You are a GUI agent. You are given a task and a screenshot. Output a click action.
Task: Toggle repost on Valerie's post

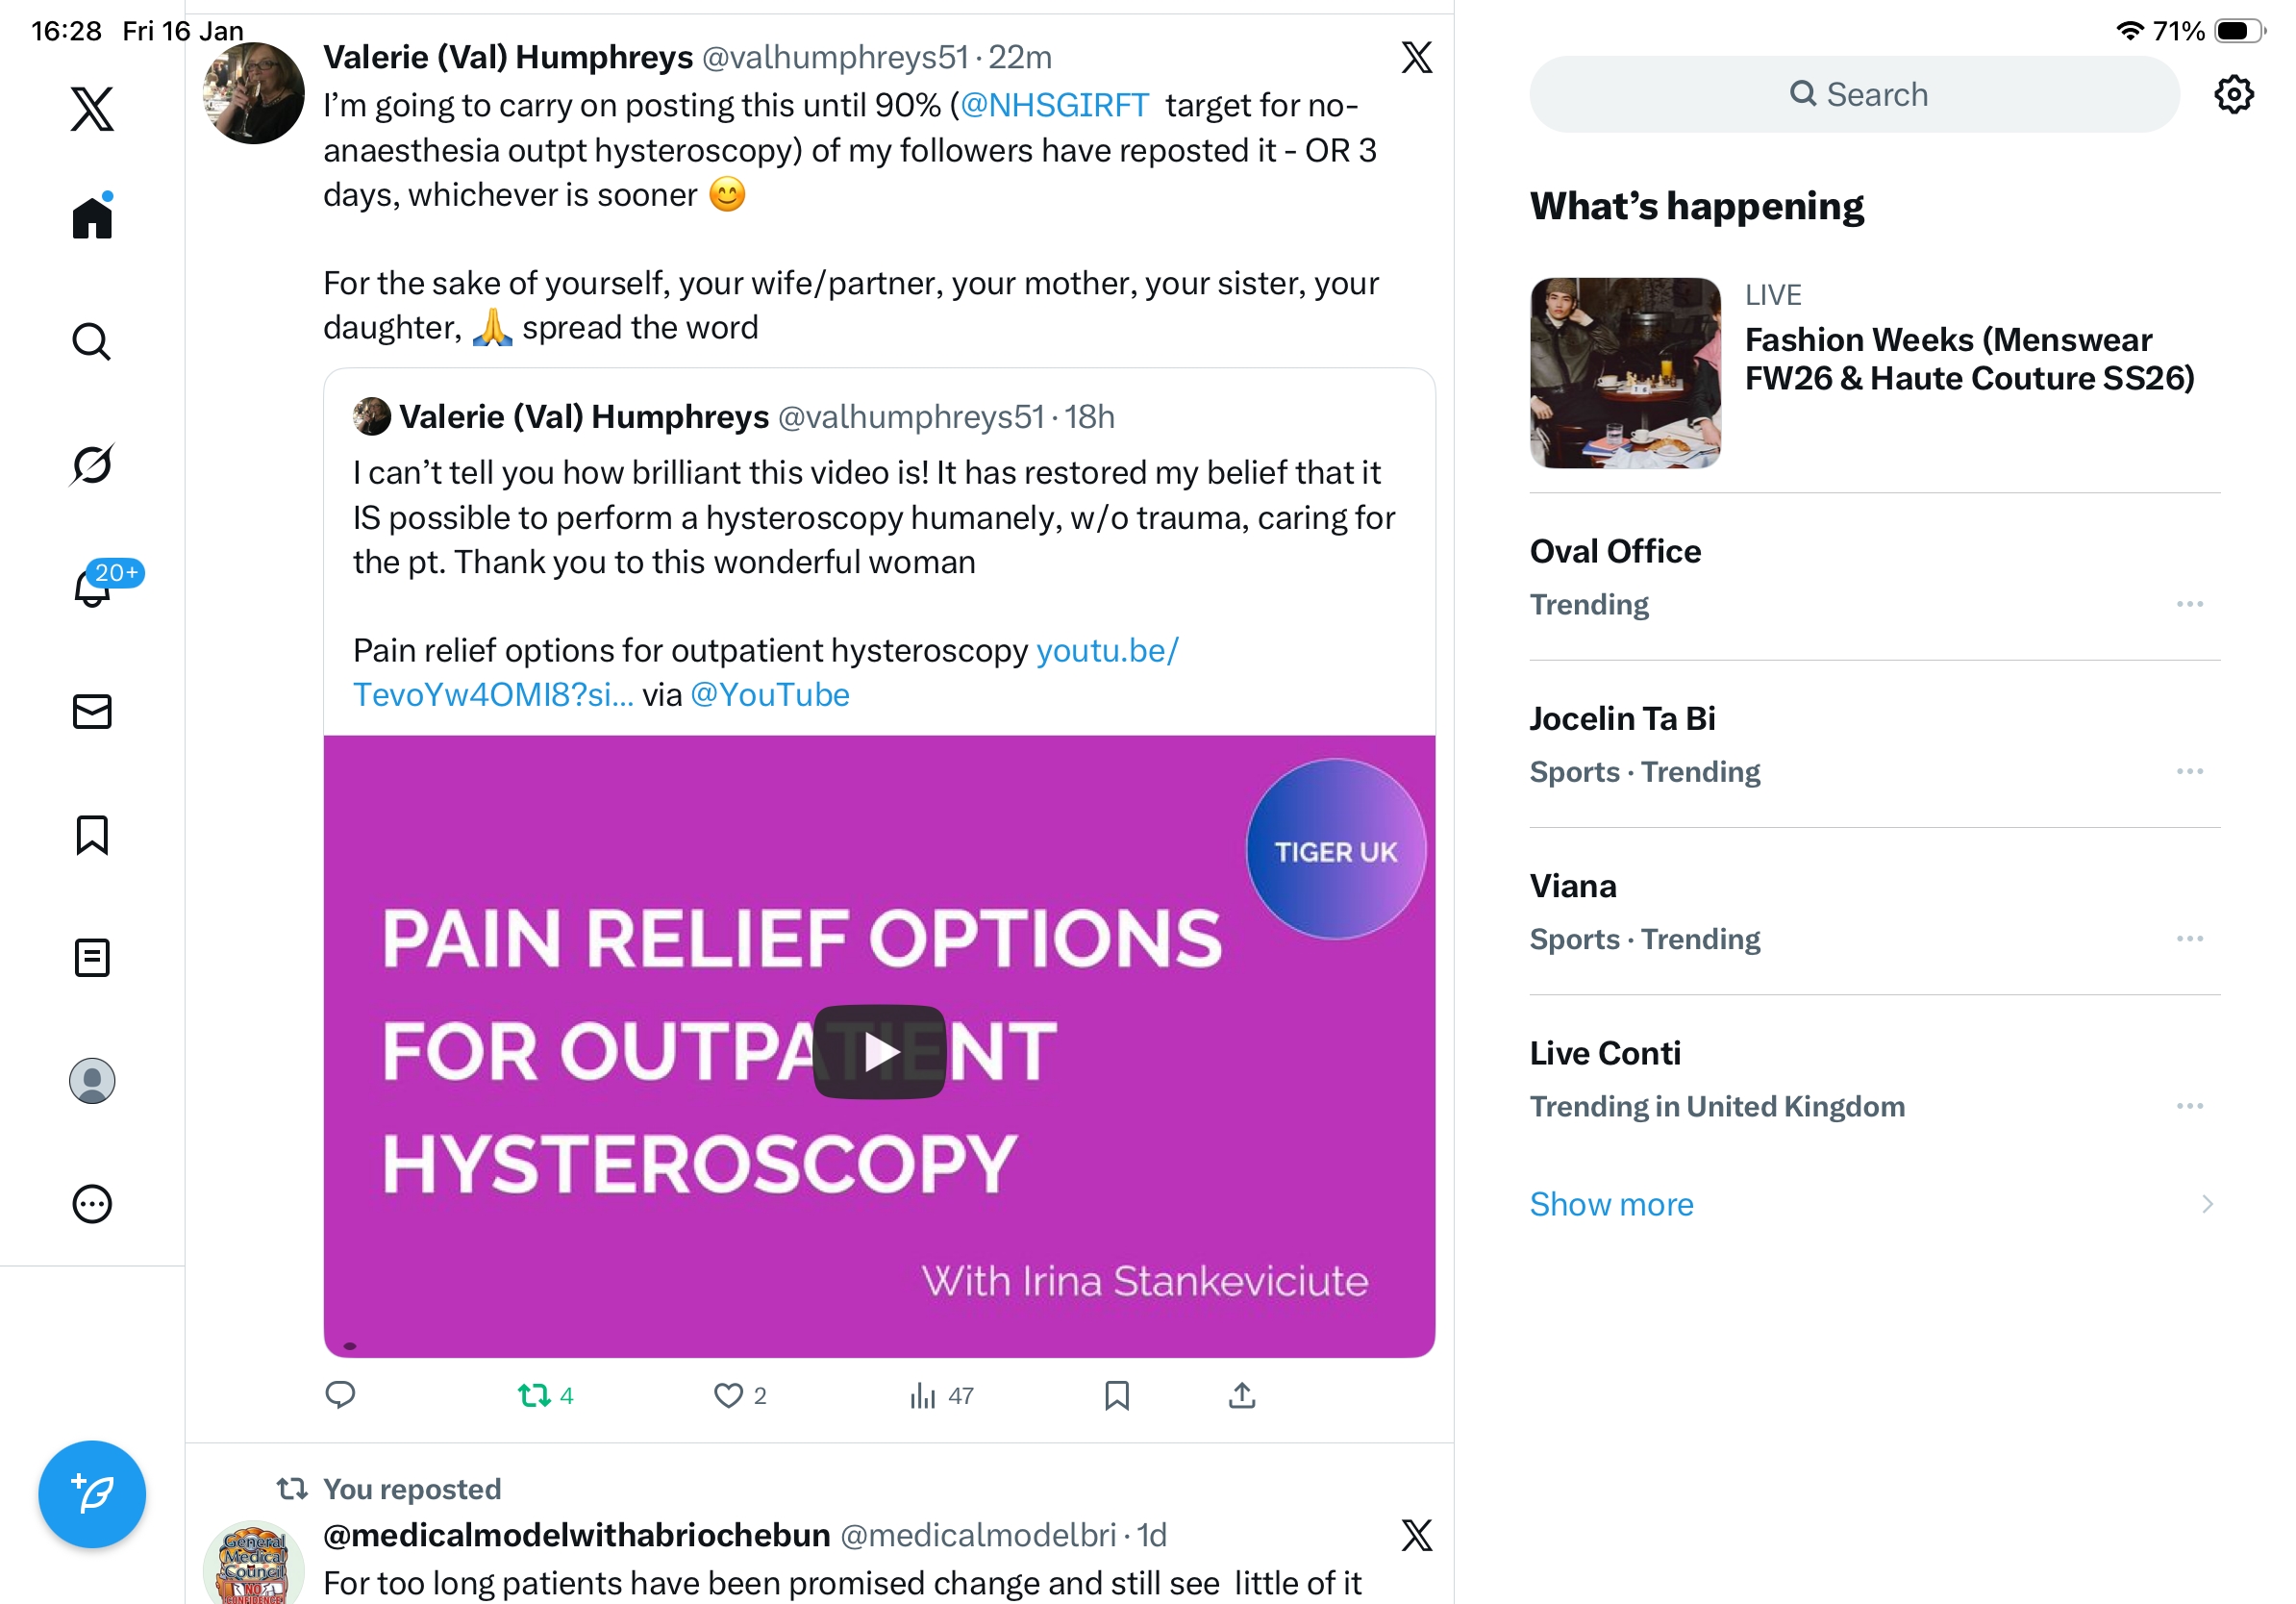545,1395
